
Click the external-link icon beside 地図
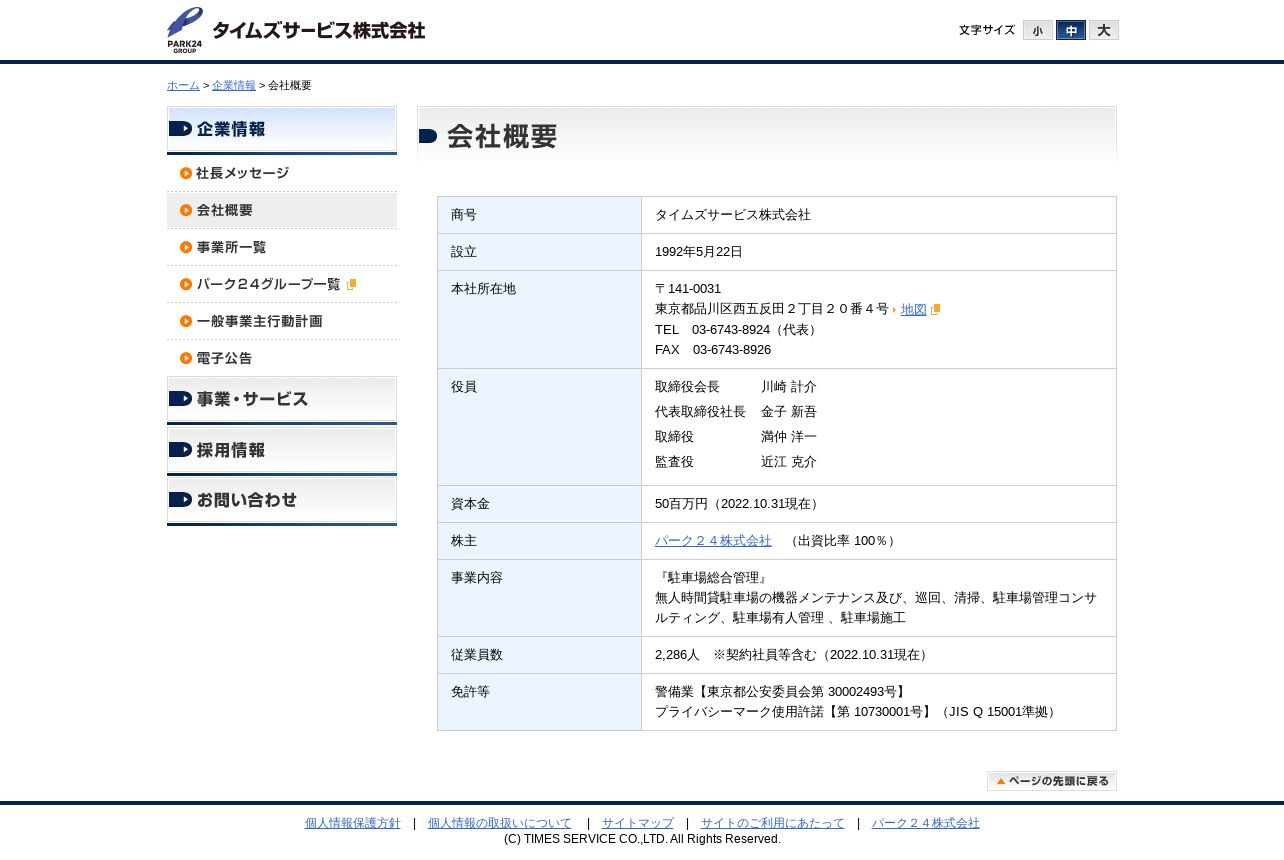pyautogui.click(x=936, y=310)
